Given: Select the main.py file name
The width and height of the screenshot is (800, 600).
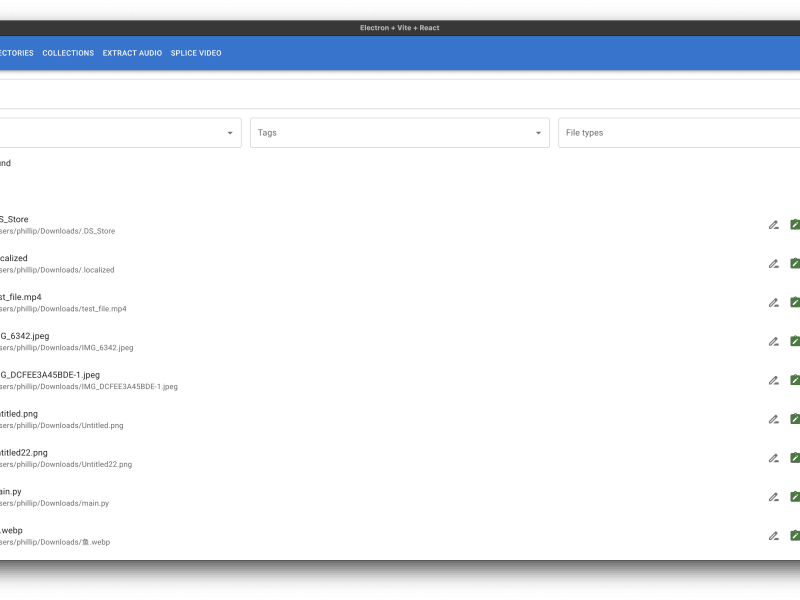Looking at the screenshot, I should 11,491.
